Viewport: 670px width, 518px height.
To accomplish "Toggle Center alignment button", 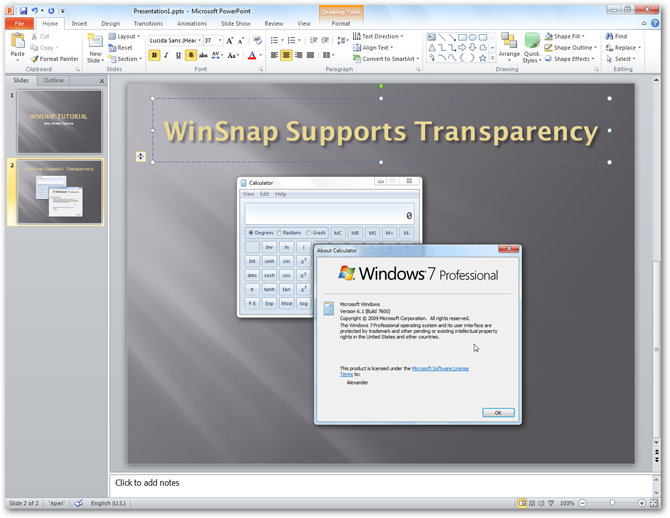I will click(x=286, y=55).
